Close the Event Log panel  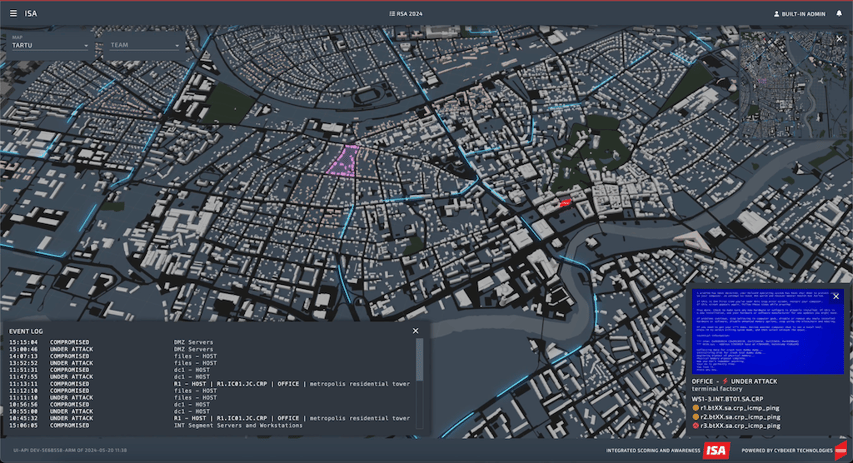416,330
